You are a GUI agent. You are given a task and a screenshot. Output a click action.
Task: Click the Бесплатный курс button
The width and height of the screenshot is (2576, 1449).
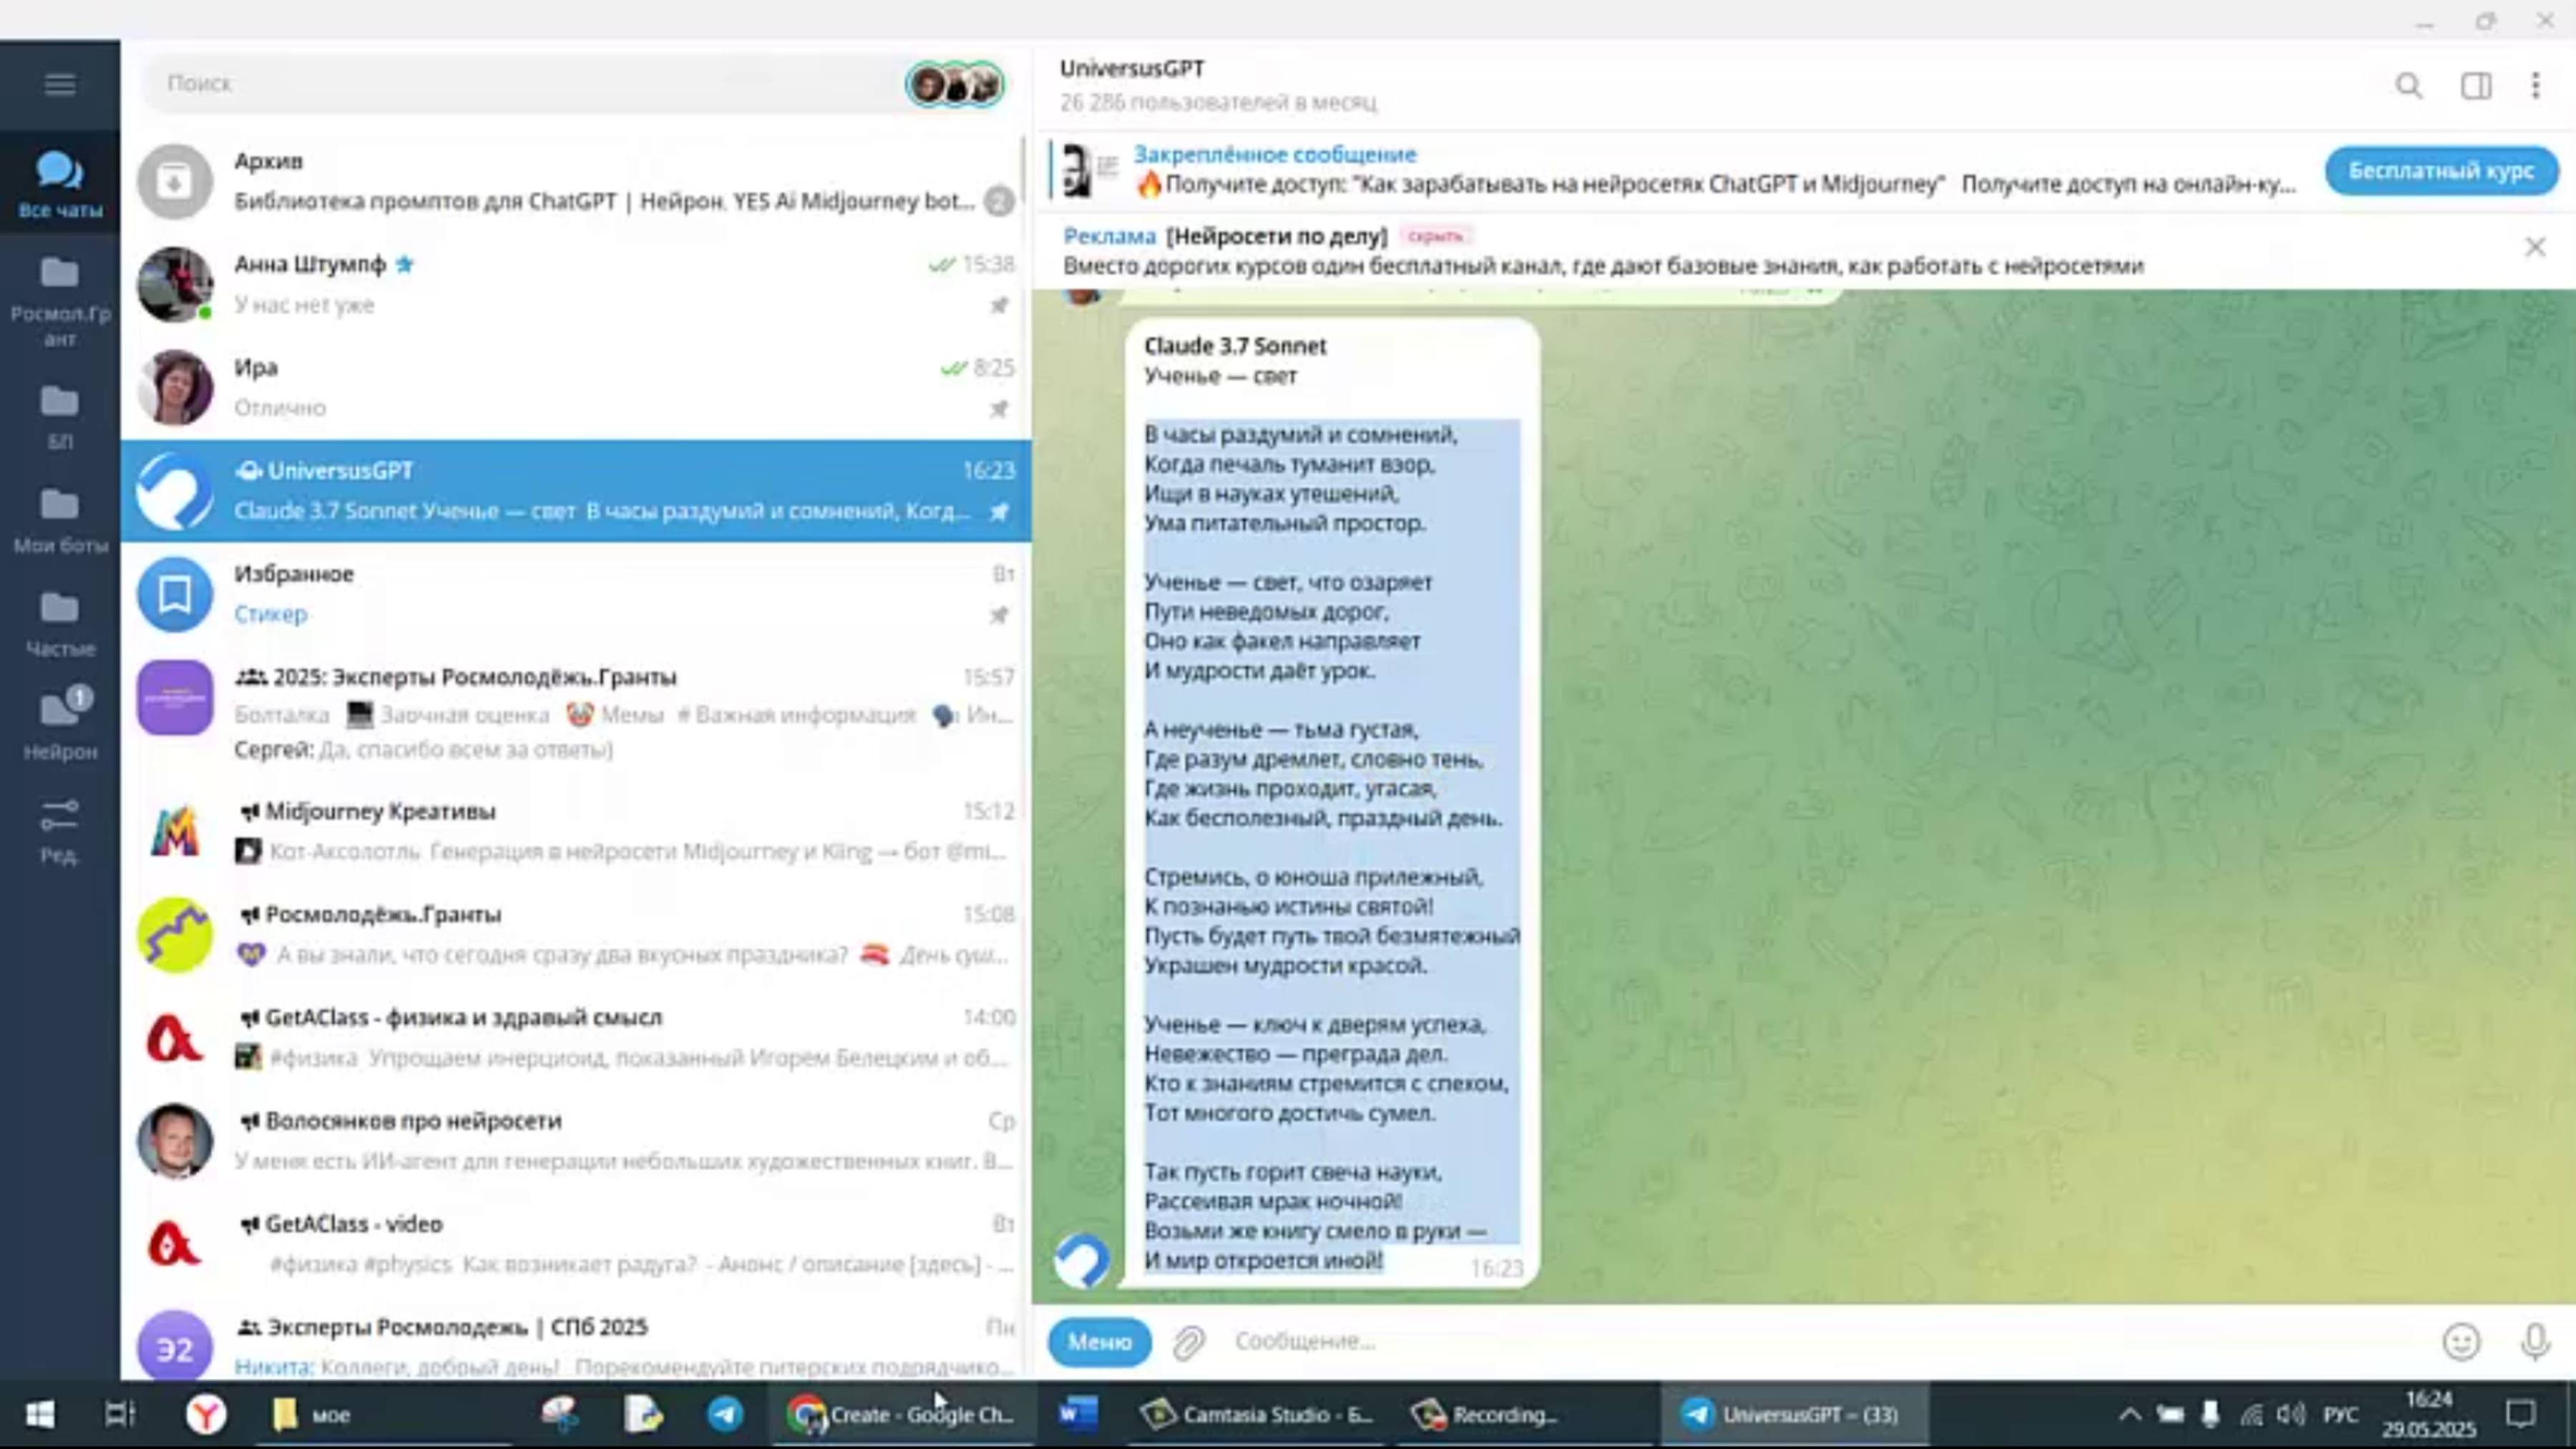pos(2440,171)
